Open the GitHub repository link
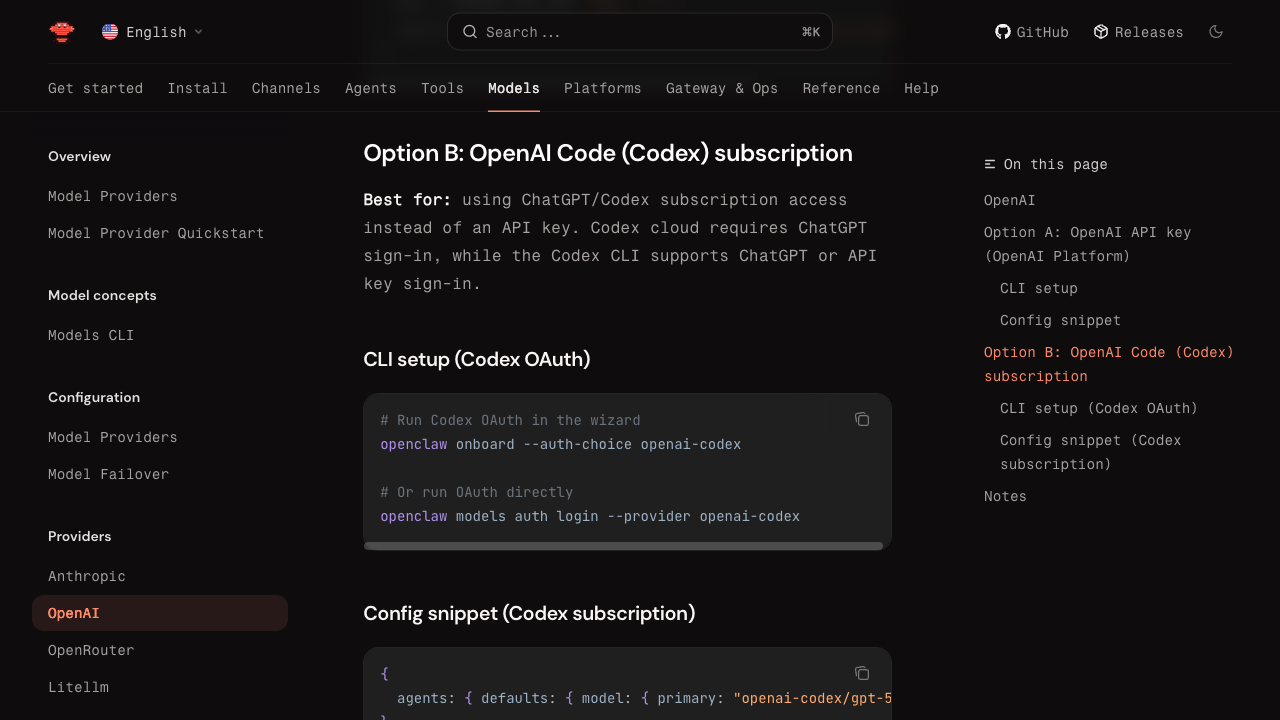1280x720 pixels. pos(1032,32)
